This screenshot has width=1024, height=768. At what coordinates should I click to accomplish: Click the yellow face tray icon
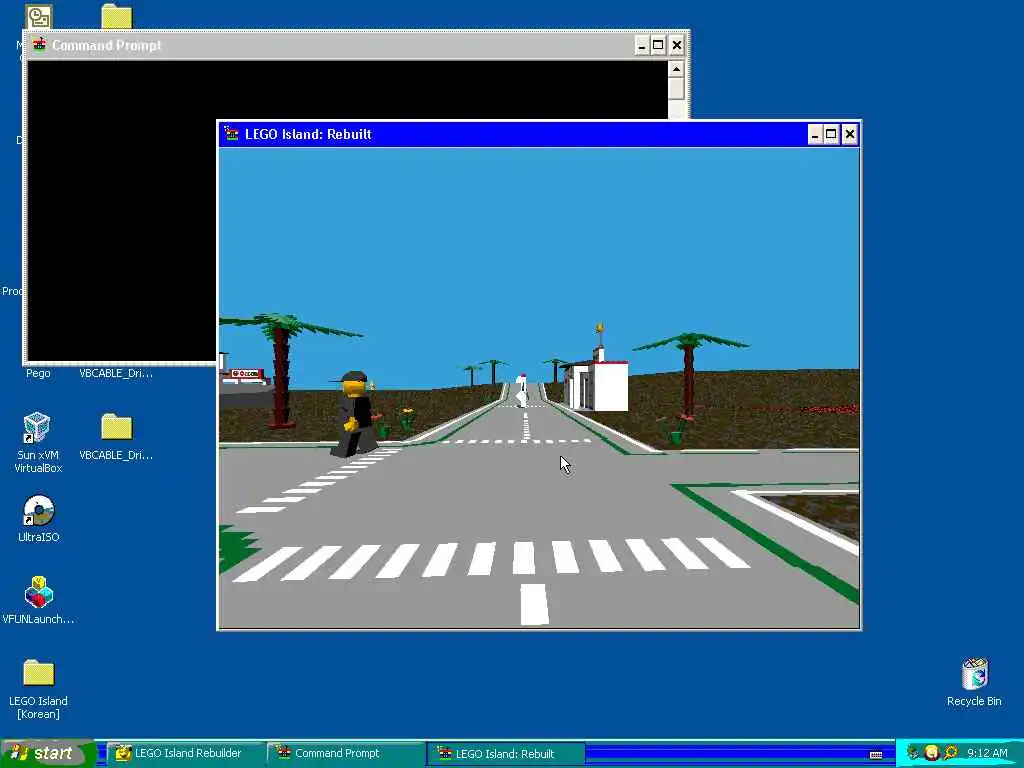tap(932, 753)
